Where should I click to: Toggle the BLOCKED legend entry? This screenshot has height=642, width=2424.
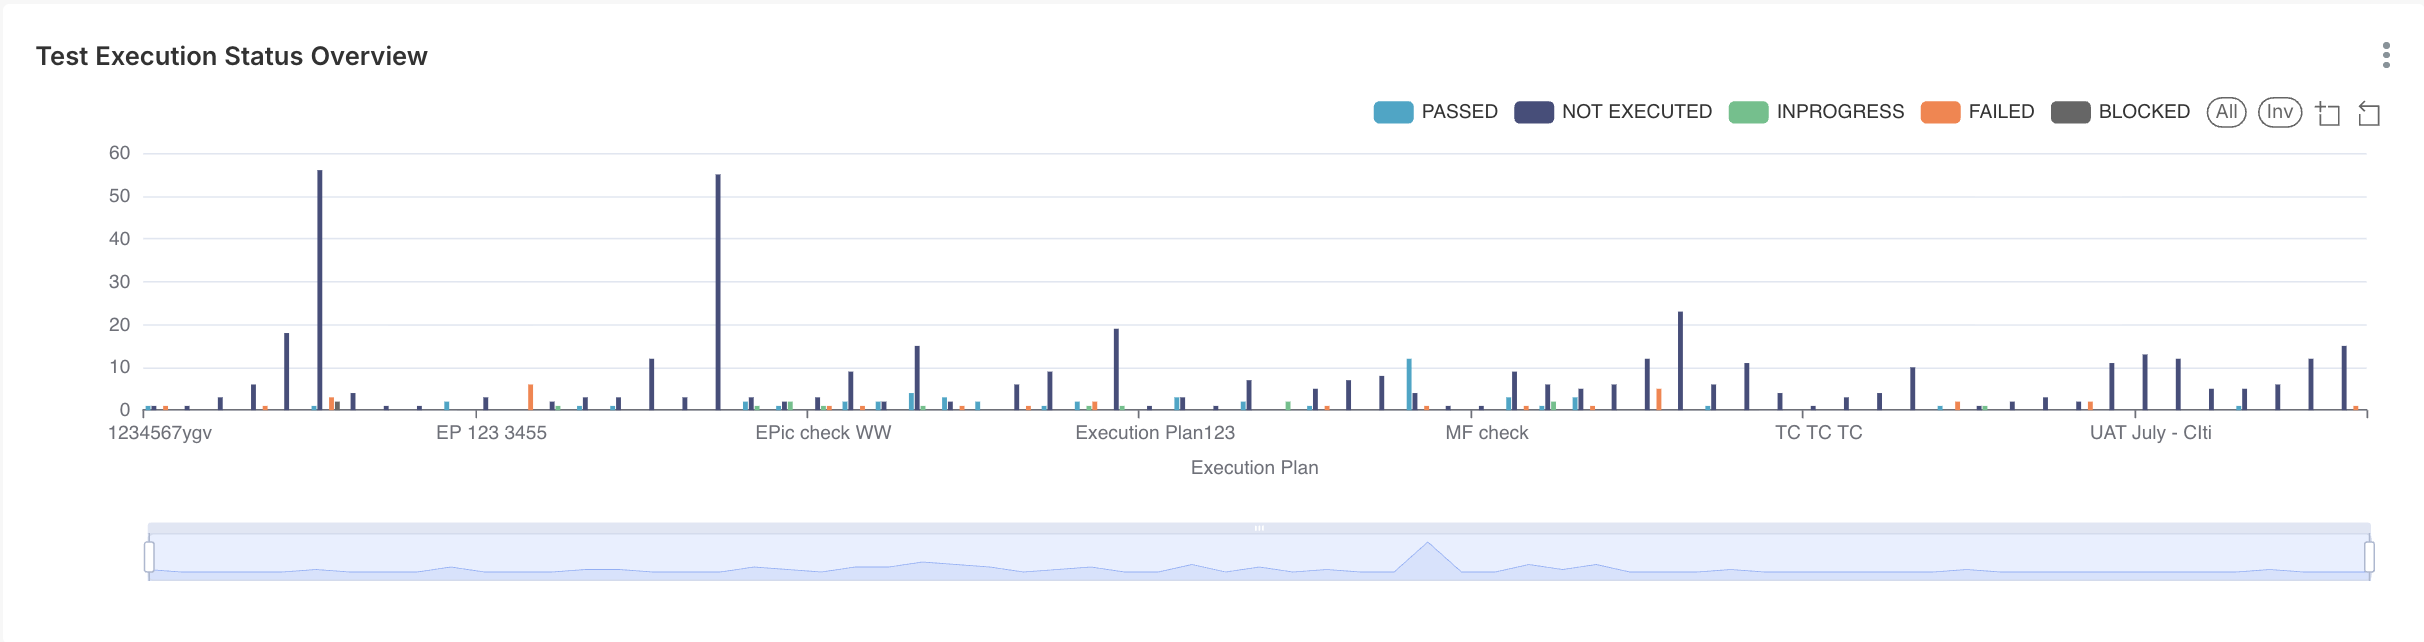(x=2143, y=112)
